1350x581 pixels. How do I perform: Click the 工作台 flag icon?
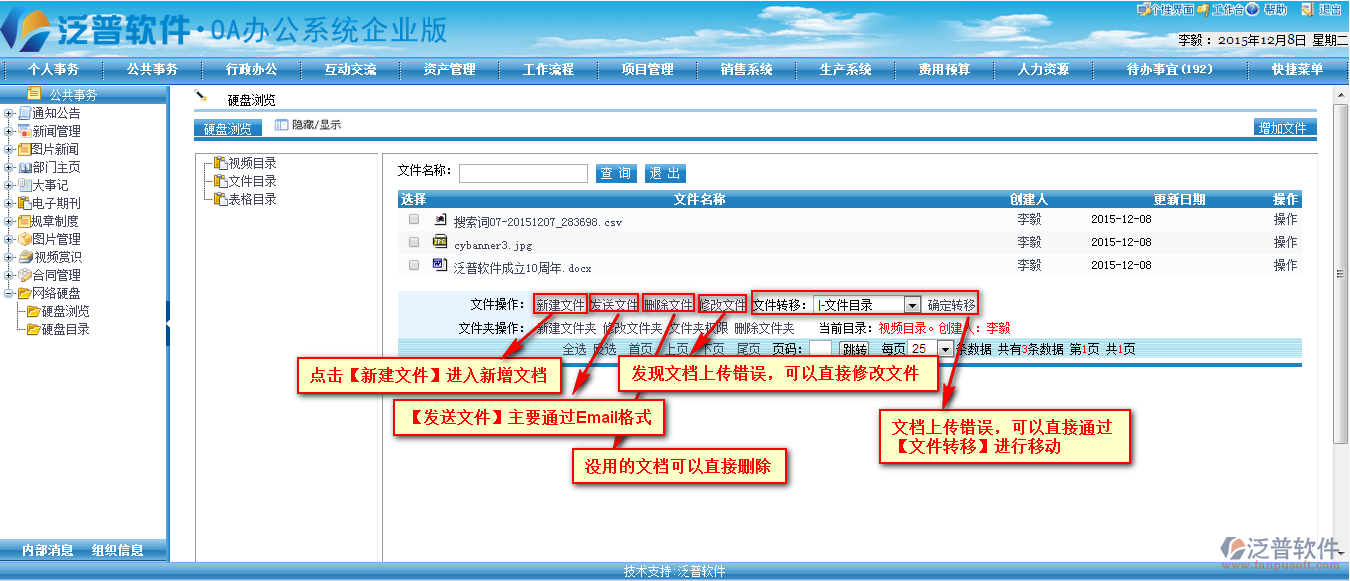1203,9
